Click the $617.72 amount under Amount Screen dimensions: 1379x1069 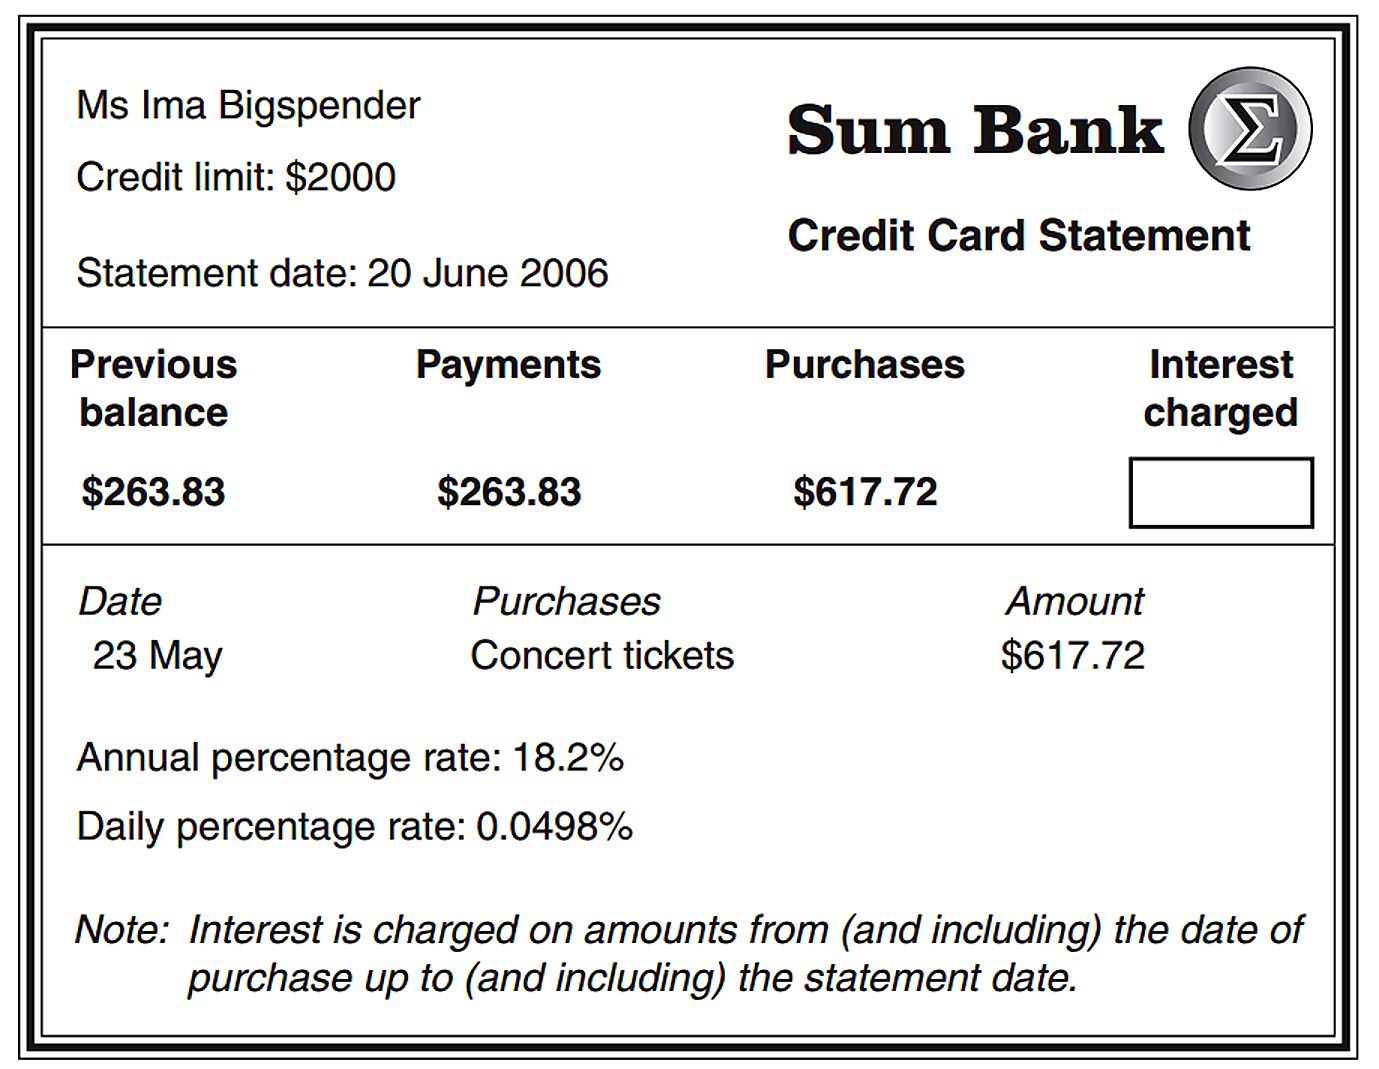[x=1073, y=656]
